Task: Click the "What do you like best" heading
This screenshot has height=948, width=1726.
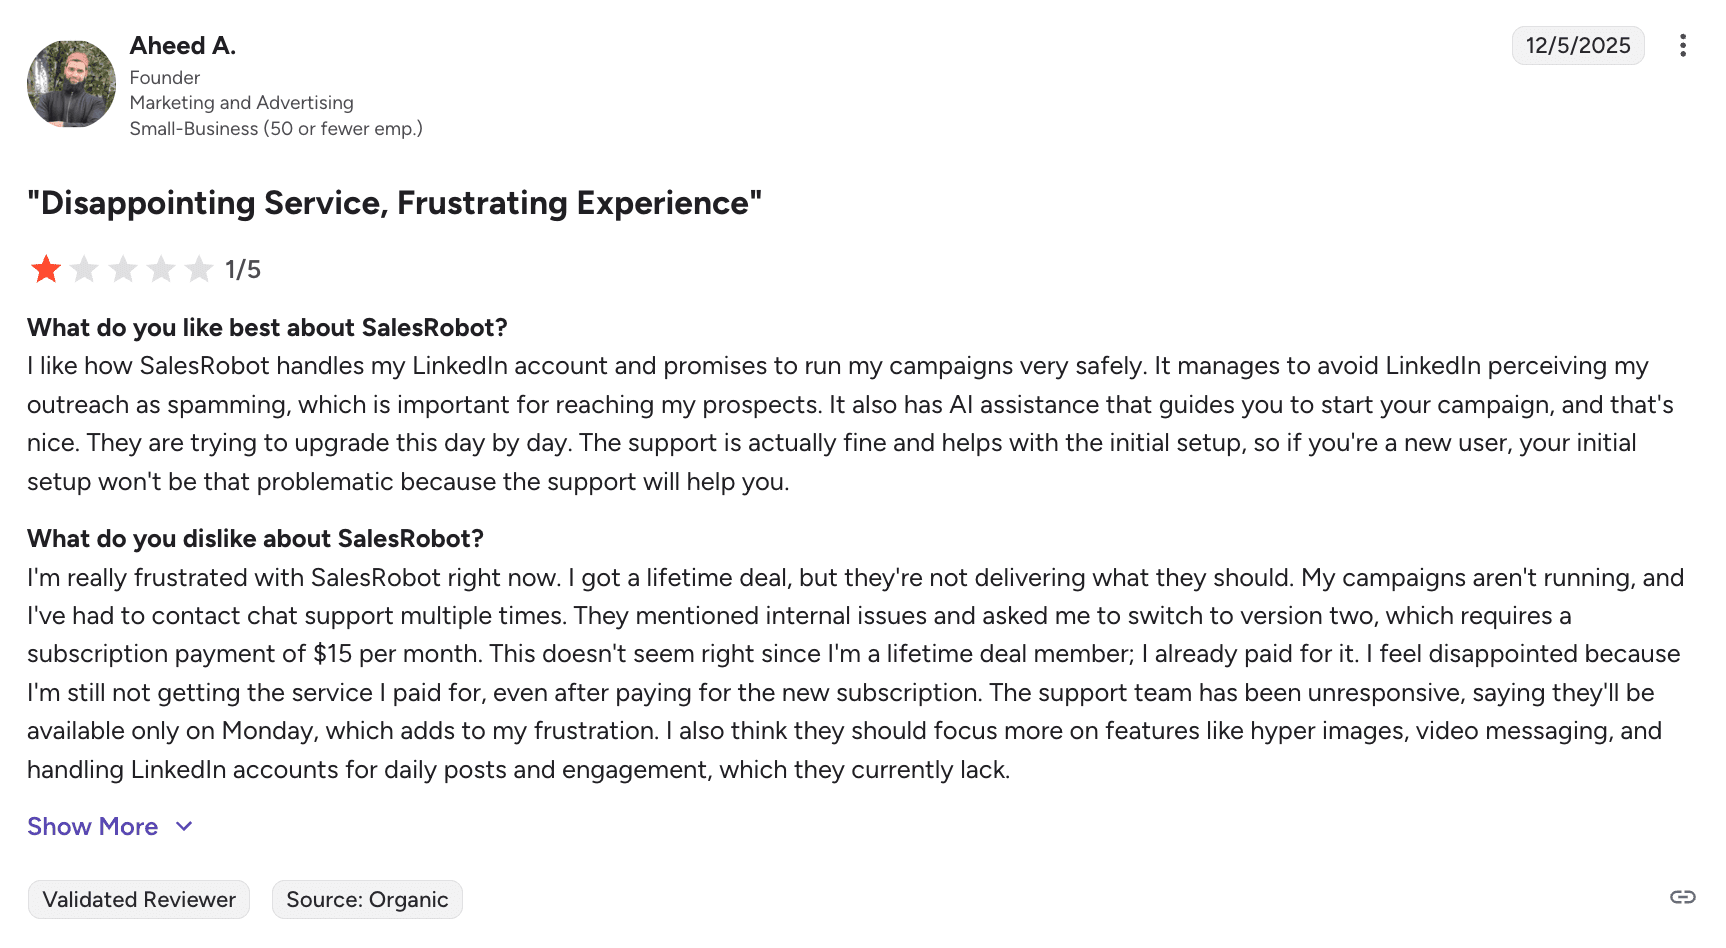Action: tap(267, 328)
